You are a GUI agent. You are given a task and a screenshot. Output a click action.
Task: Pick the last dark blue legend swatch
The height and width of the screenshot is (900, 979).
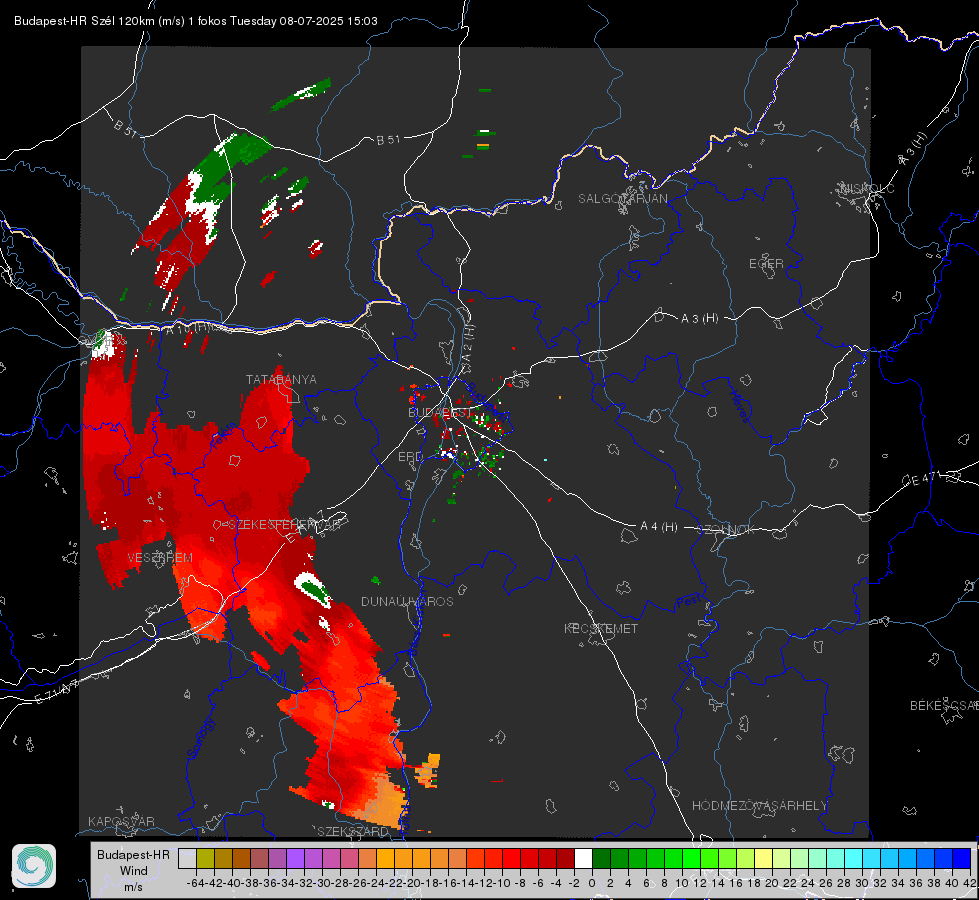(962, 858)
